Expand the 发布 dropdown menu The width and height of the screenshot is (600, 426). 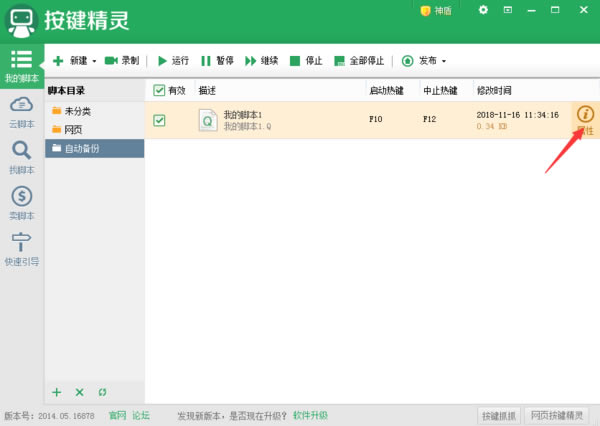point(444,61)
